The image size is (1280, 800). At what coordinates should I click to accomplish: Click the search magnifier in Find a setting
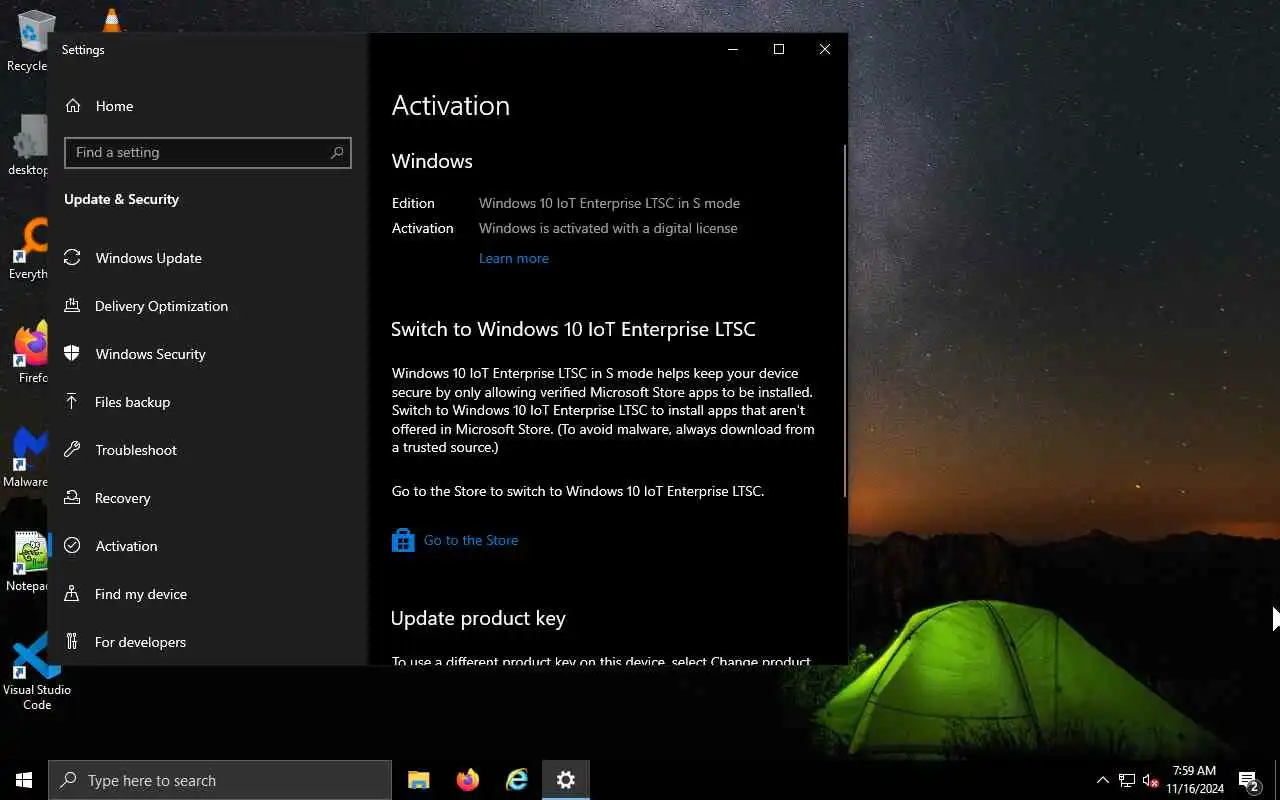pyautogui.click(x=337, y=152)
